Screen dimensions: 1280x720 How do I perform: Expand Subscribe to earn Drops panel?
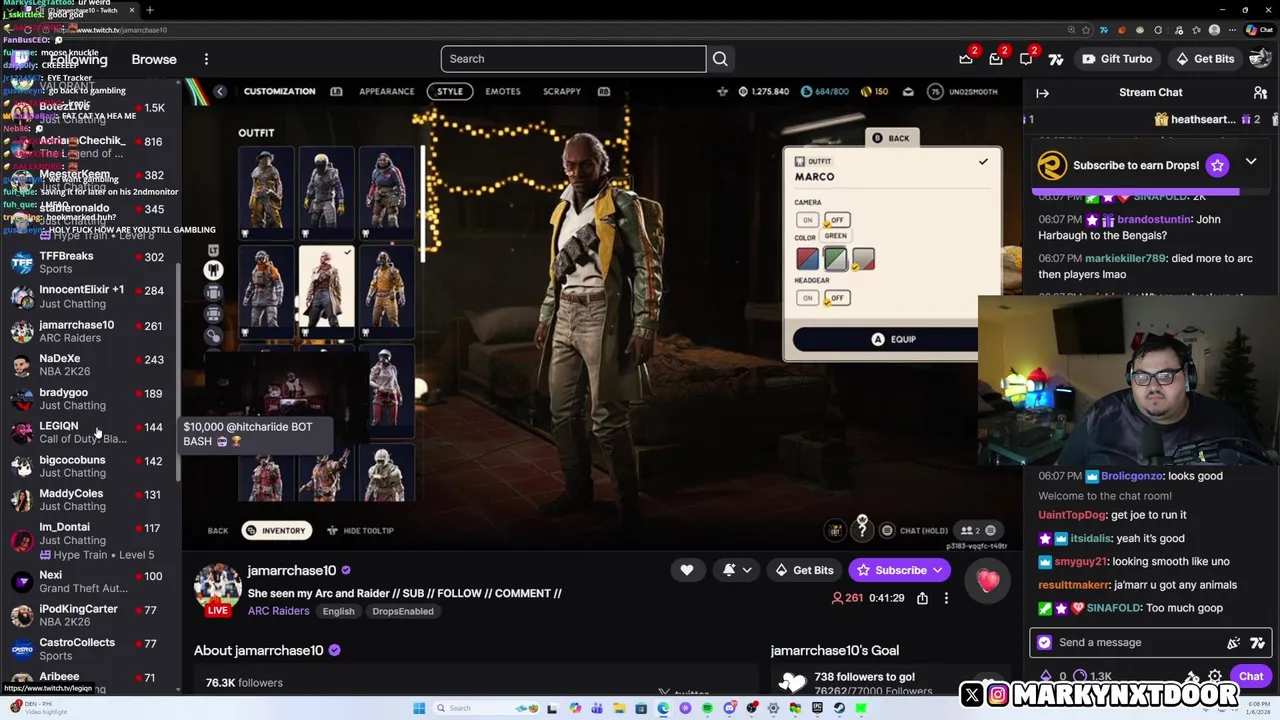1250,161
